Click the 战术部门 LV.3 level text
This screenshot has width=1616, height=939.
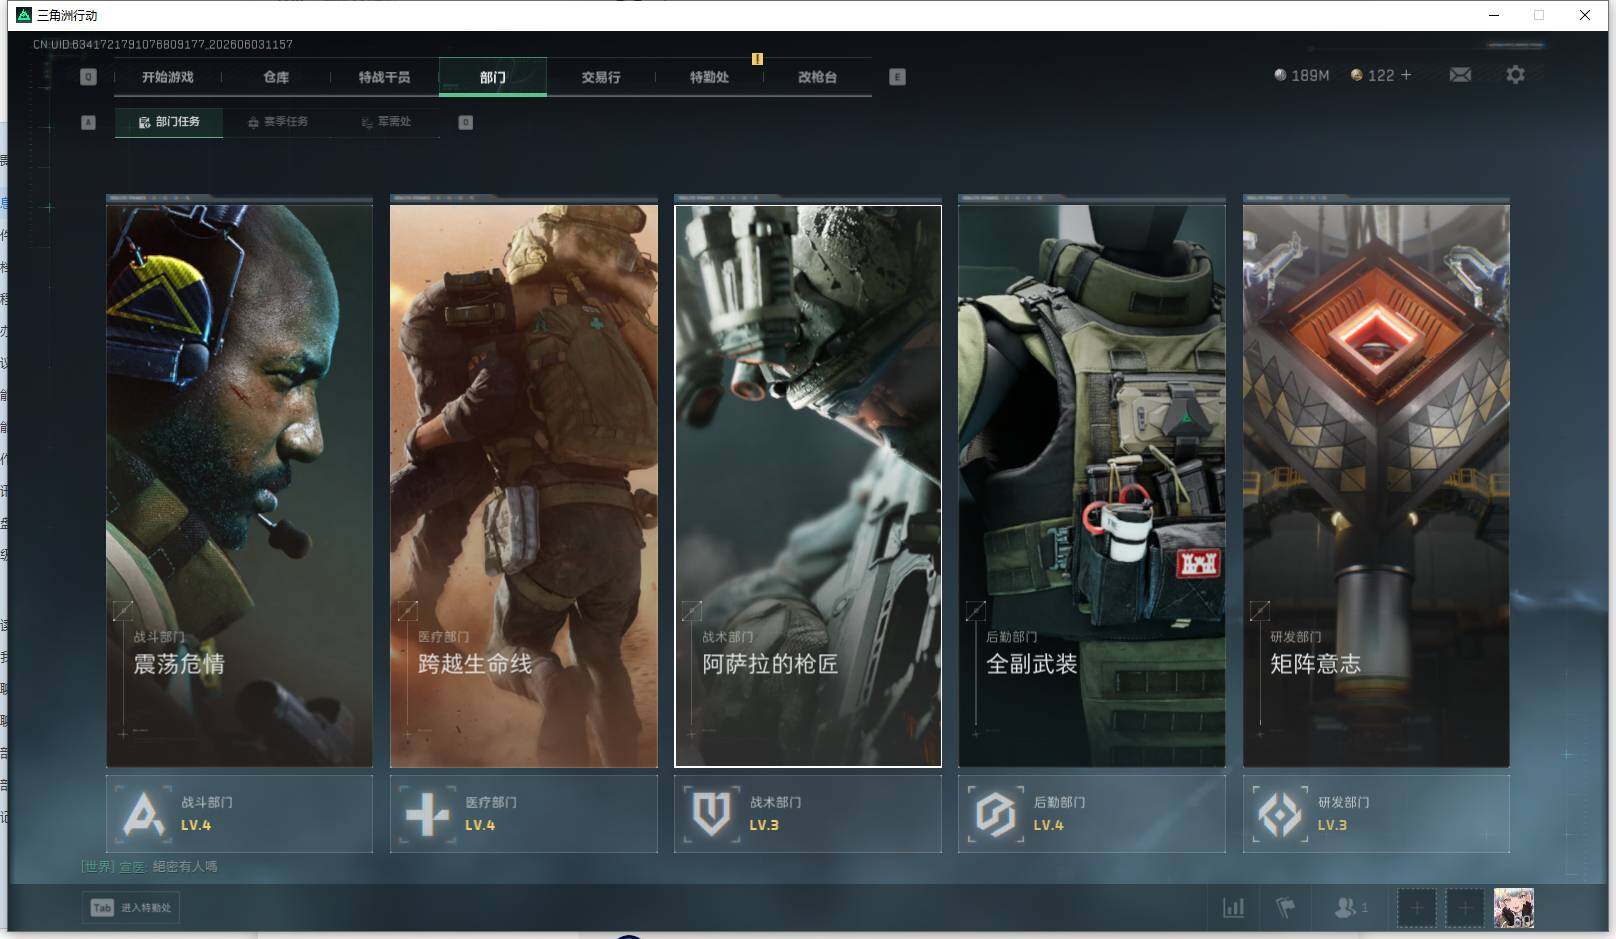pos(764,825)
